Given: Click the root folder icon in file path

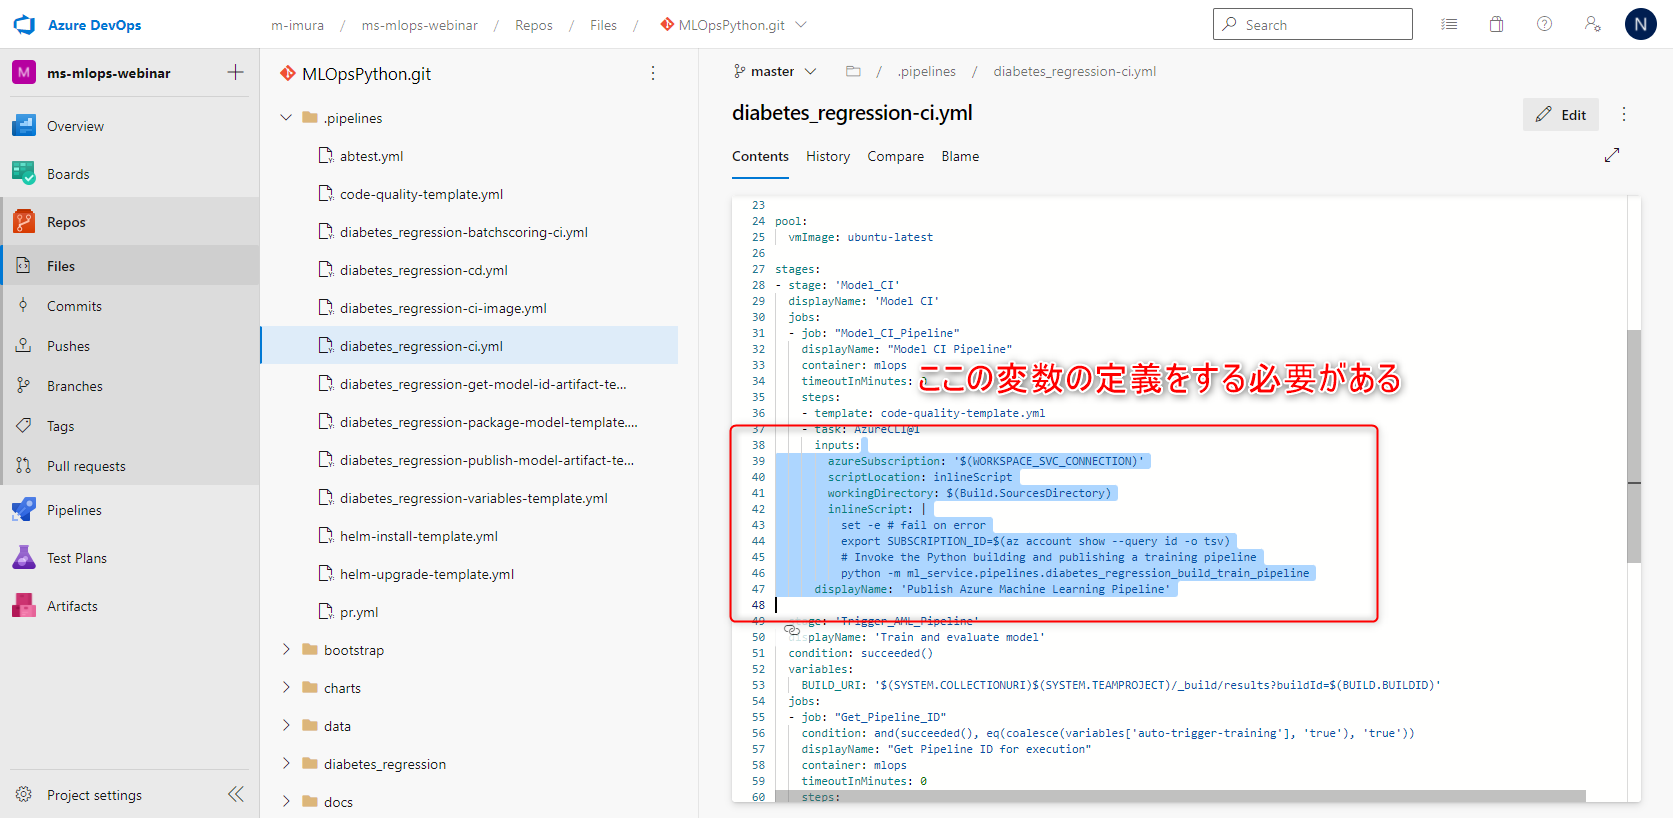Looking at the screenshot, I should [853, 71].
